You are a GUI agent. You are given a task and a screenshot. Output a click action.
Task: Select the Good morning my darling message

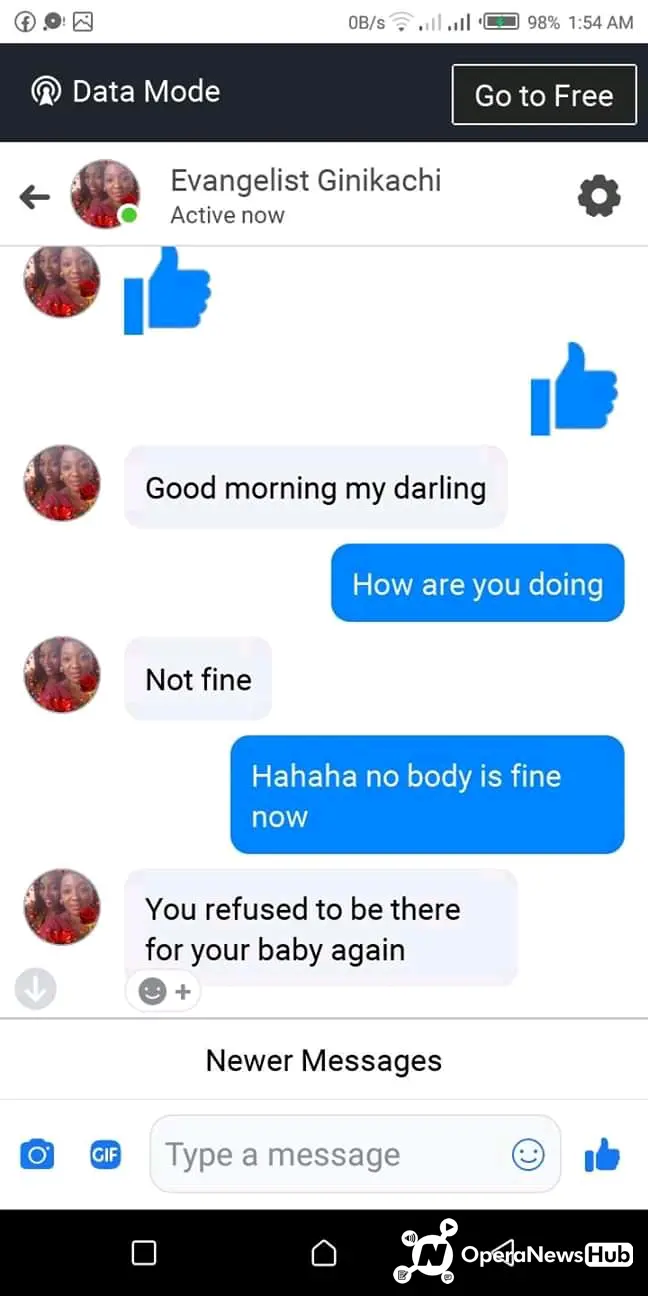(x=316, y=488)
